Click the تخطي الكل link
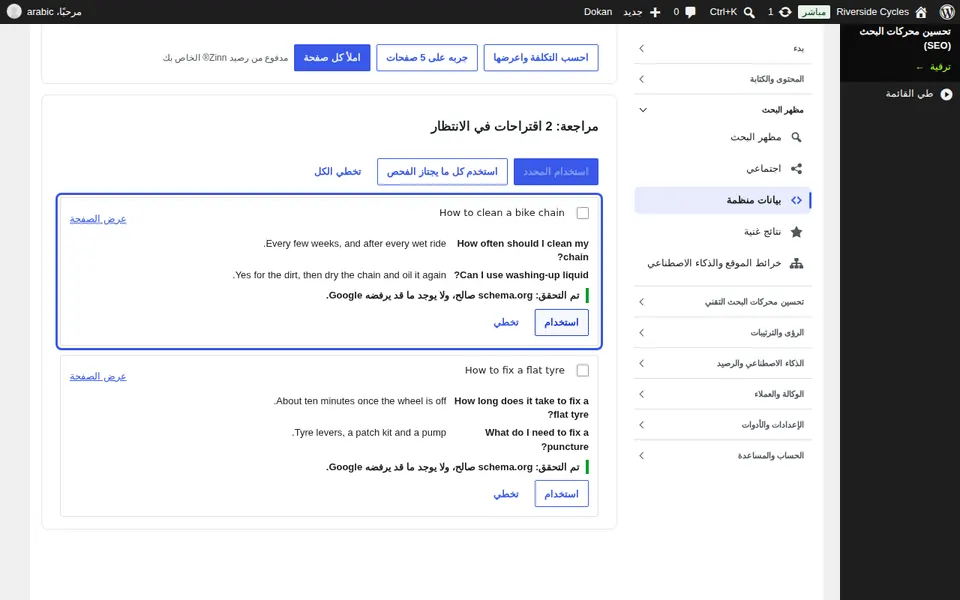 (337, 171)
